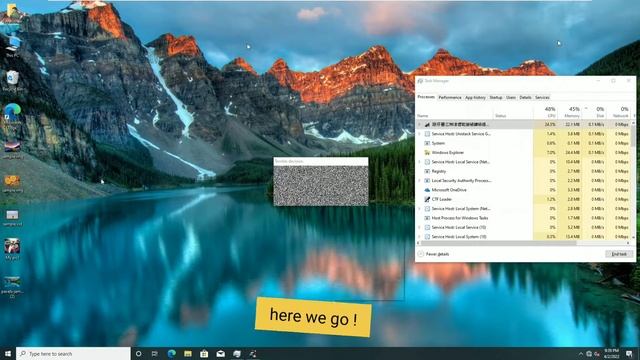
Task: Switch to the Services tab
Action: [x=542, y=97]
